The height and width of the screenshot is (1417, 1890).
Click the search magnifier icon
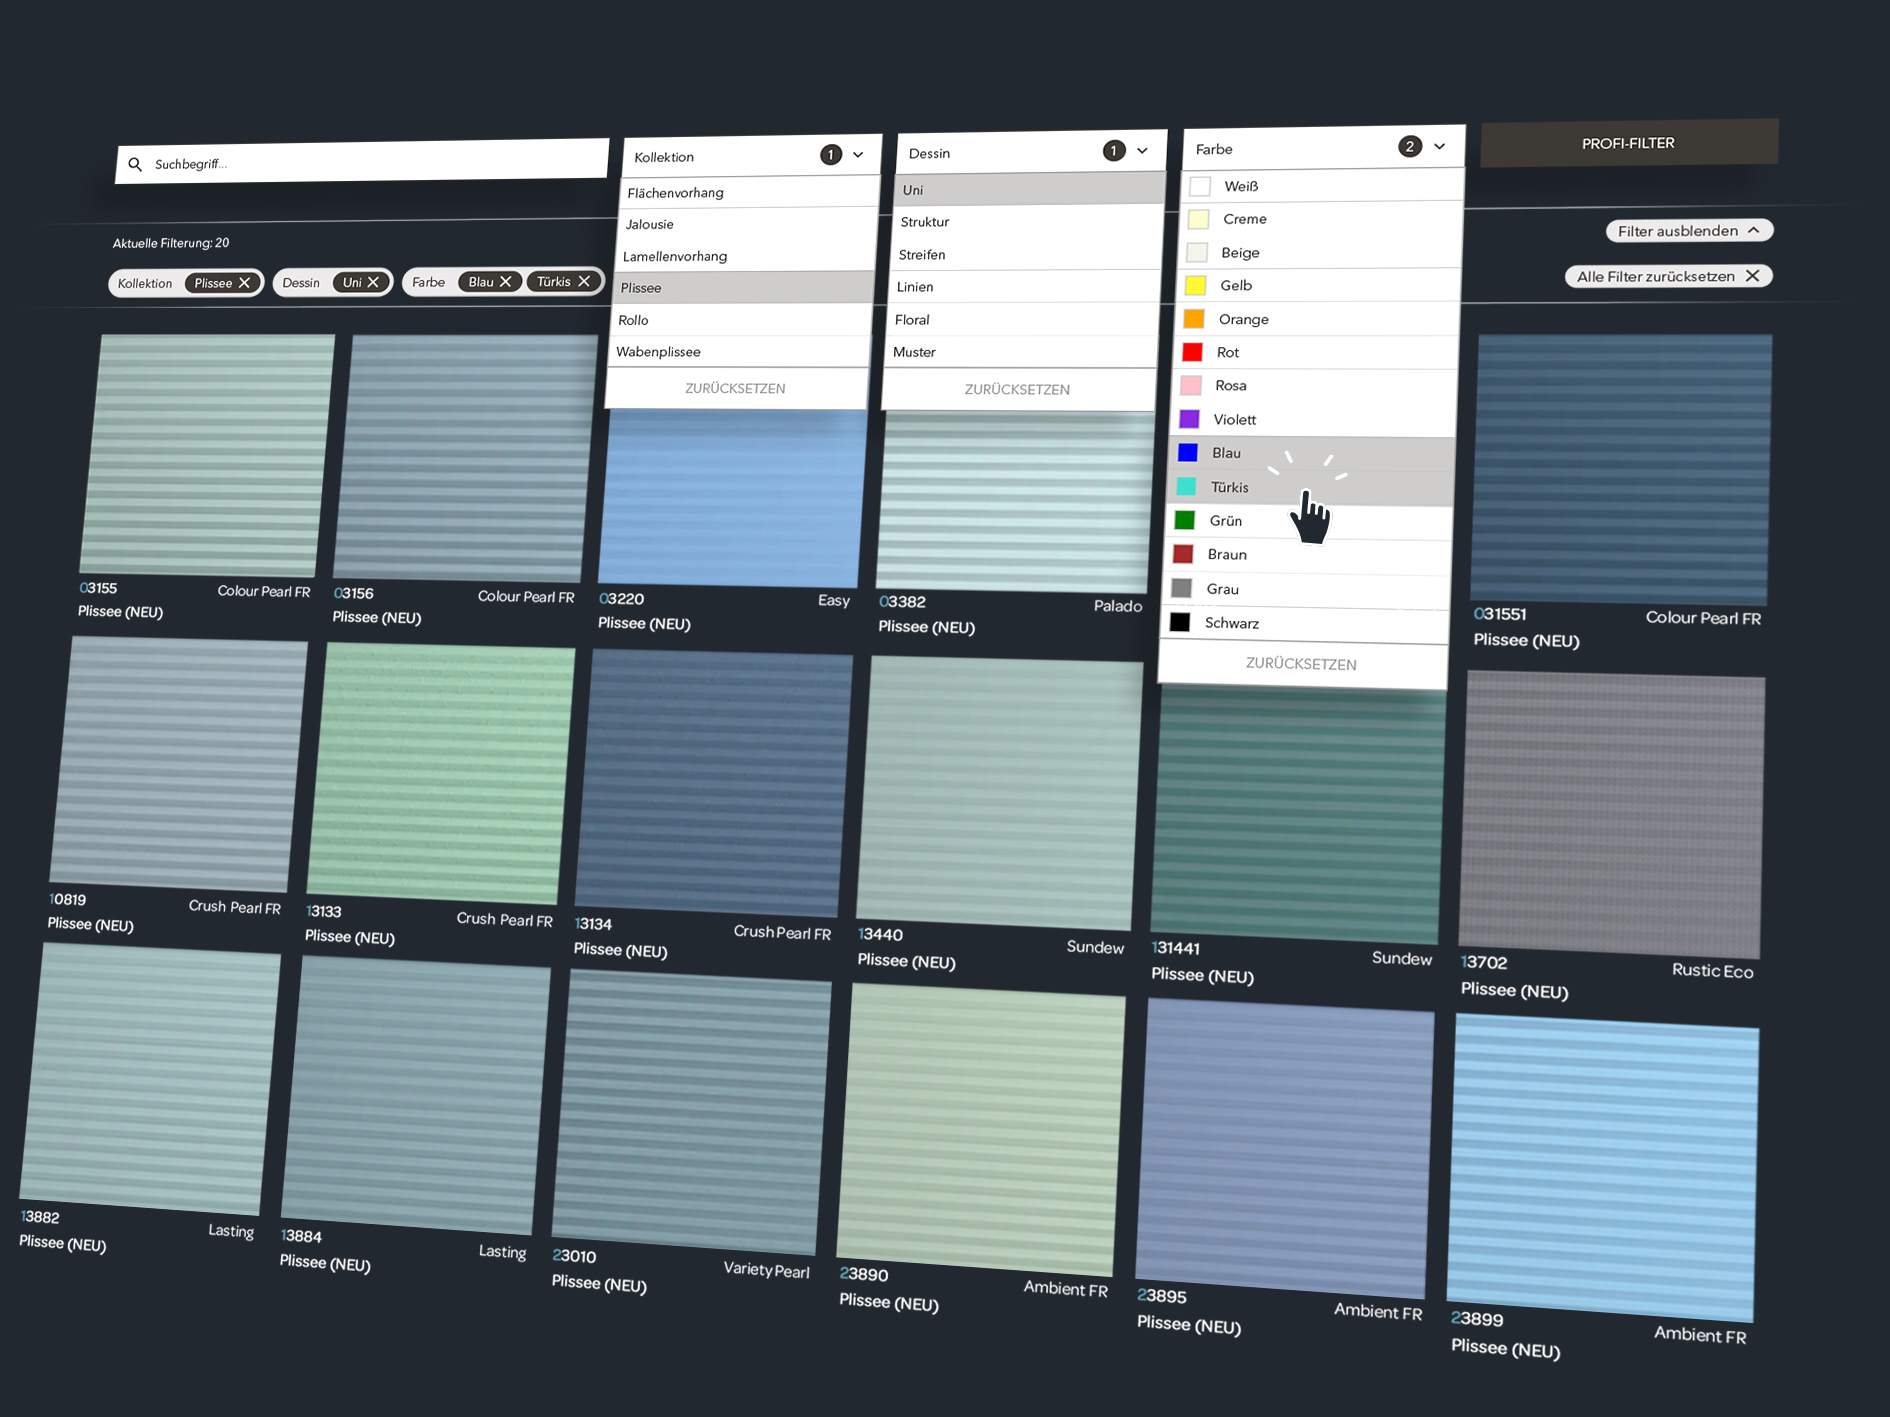[x=135, y=164]
